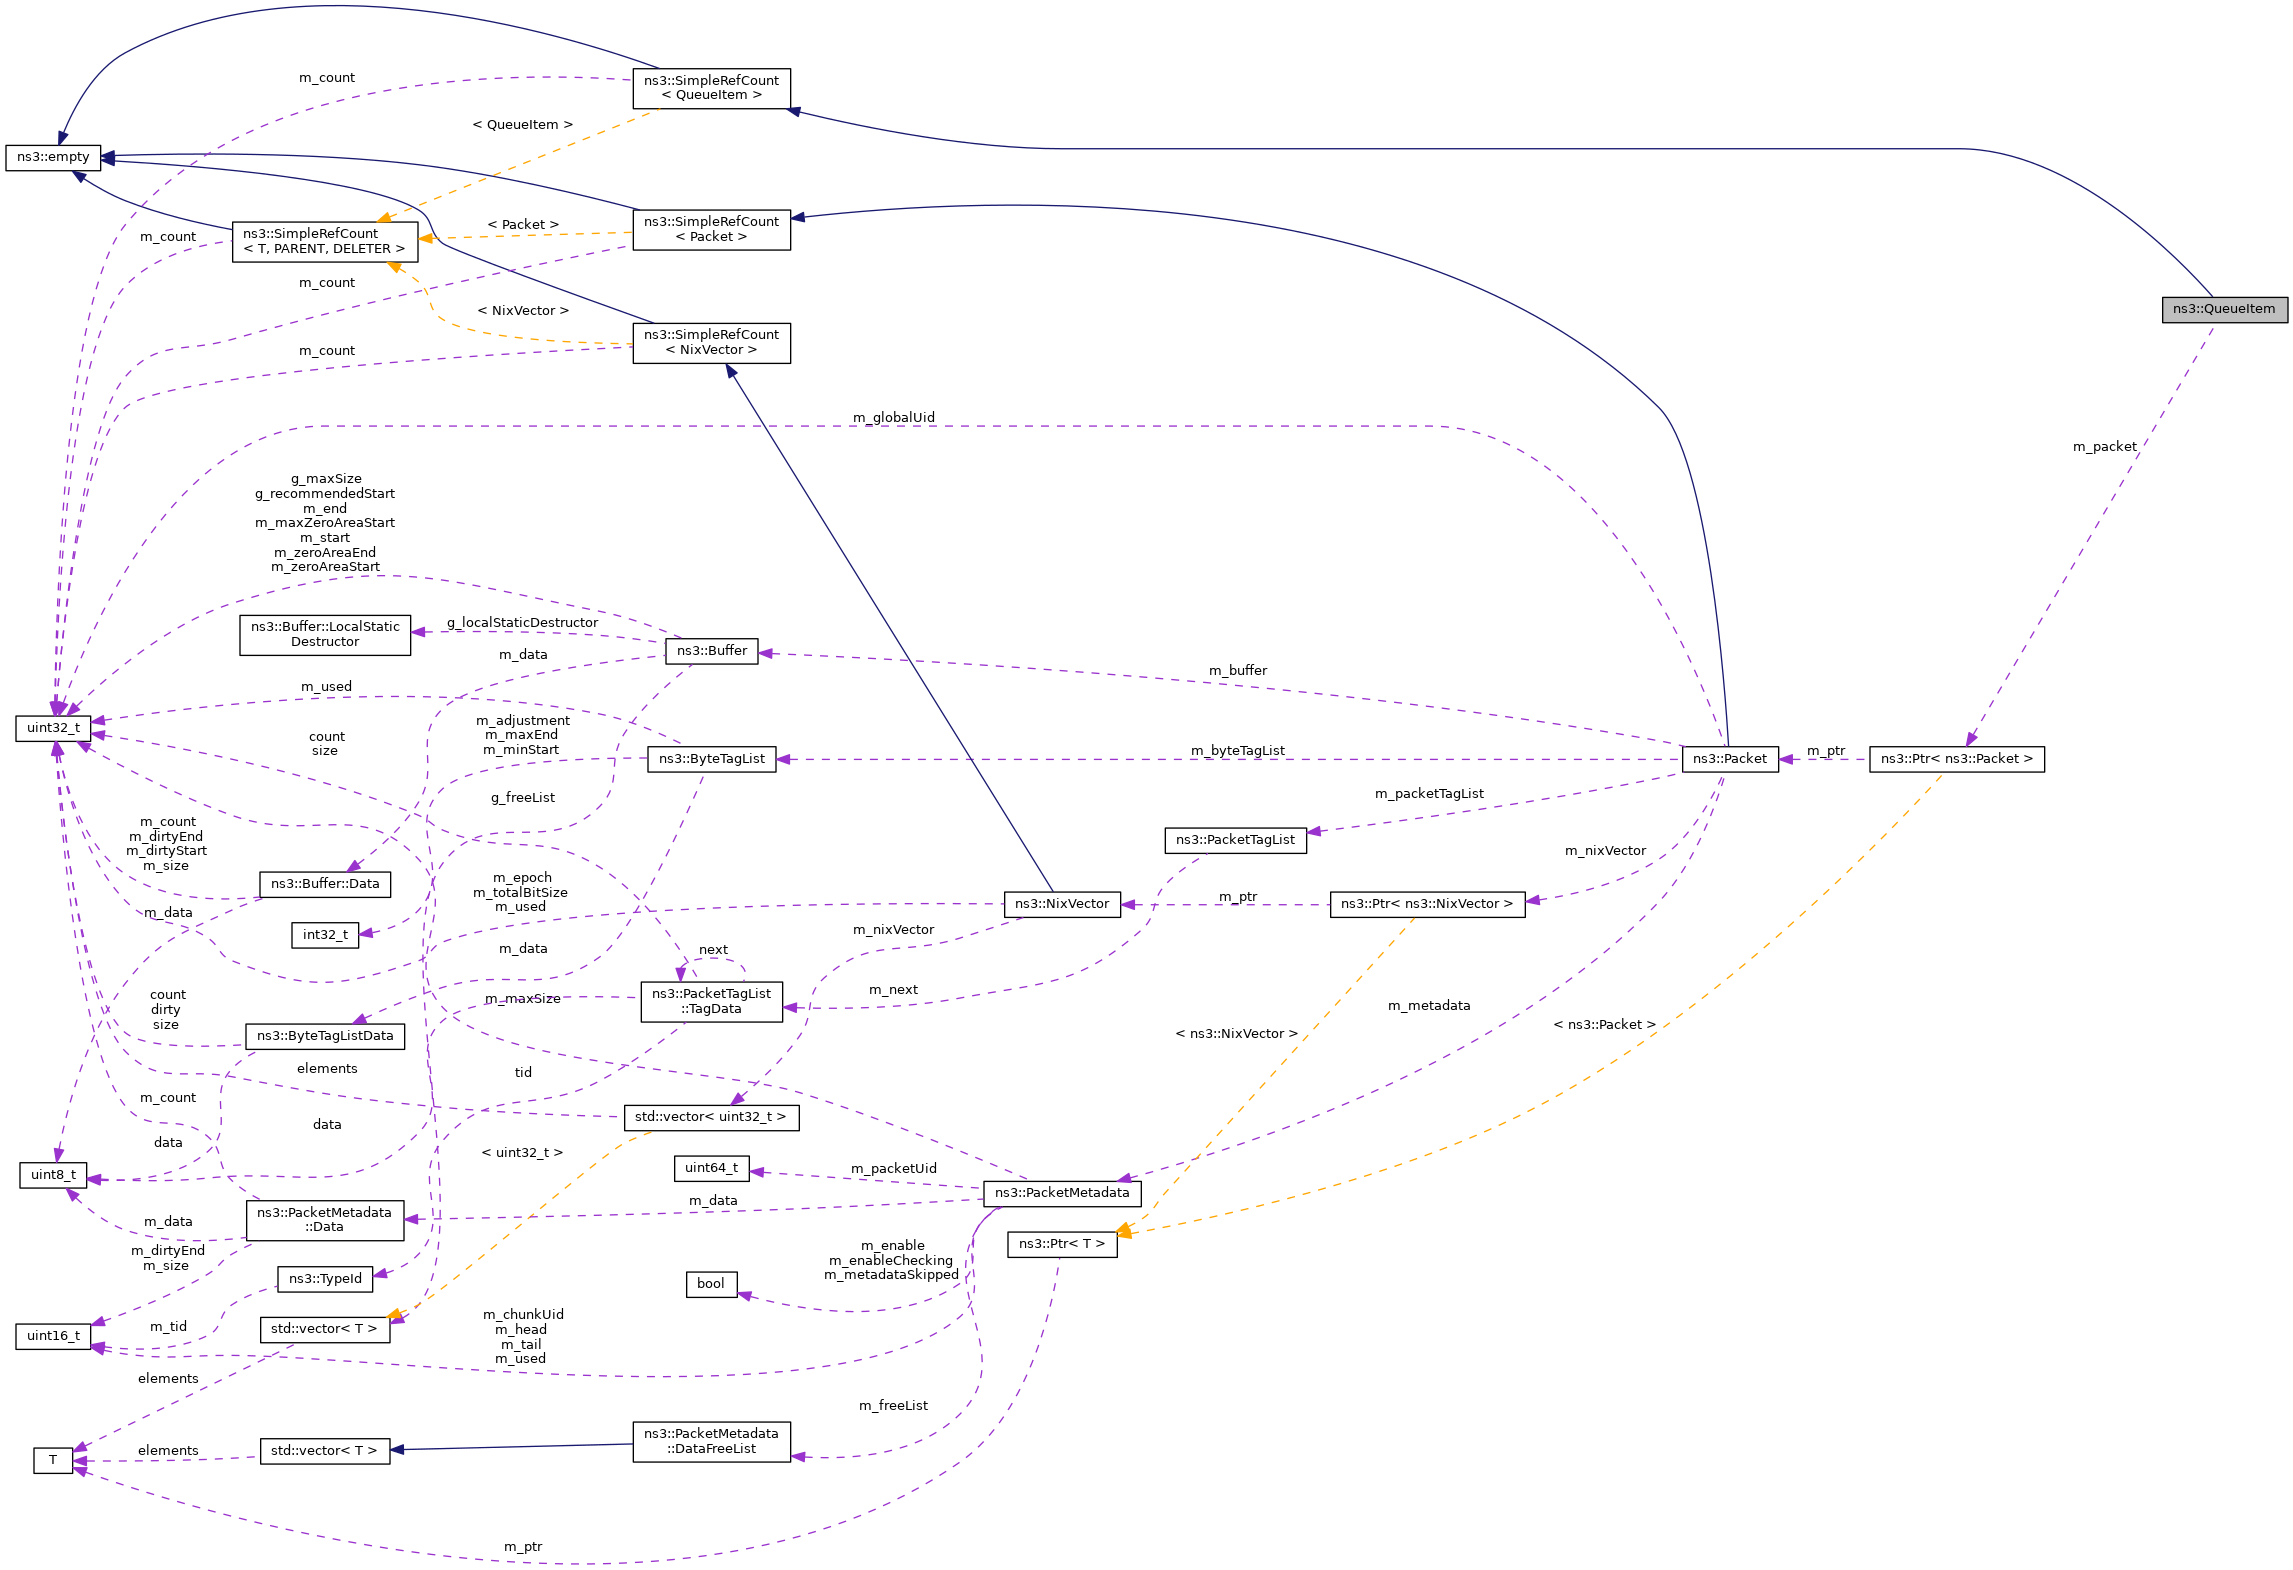This screenshot has height=1570, width=2293.
Task: Open the ns3::PacketMetadata::DataFreeList node
Action: click(711, 1441)
